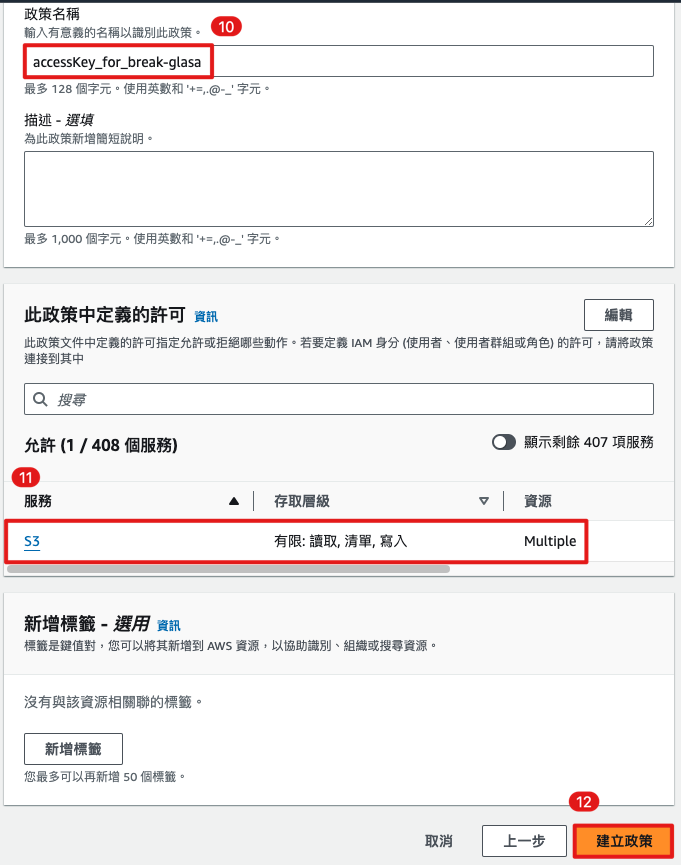
Task: Click the 編輯 button
Action: point(618,315)
